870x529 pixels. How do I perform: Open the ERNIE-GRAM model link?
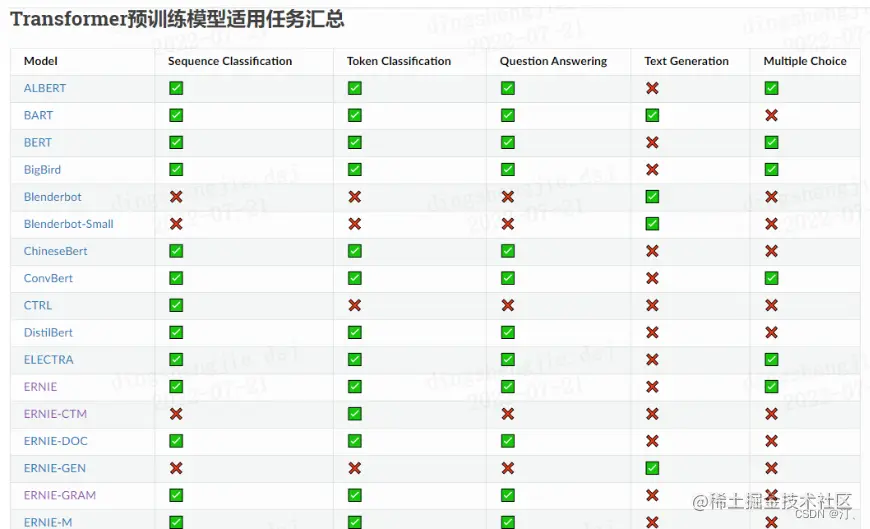coord(60,495)
